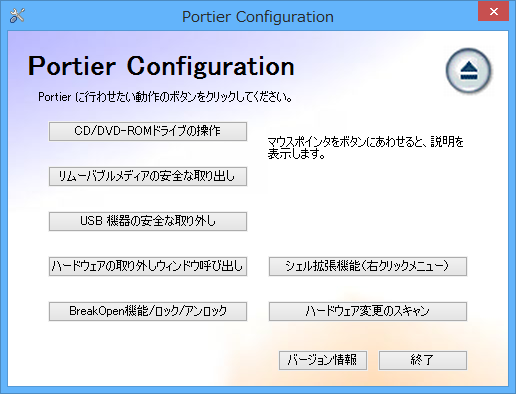Click the wrench-screwdriver title bar icon

tap(17, 15)
